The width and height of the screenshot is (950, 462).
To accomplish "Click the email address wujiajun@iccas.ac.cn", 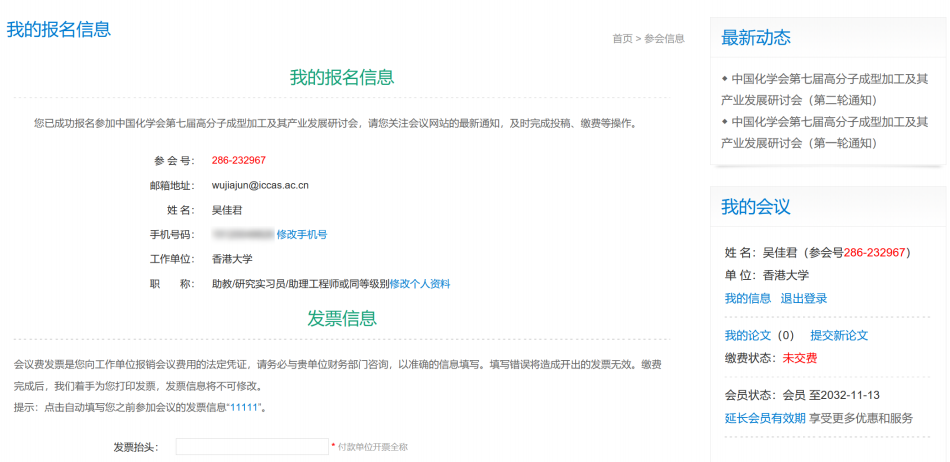I will 260,185.
